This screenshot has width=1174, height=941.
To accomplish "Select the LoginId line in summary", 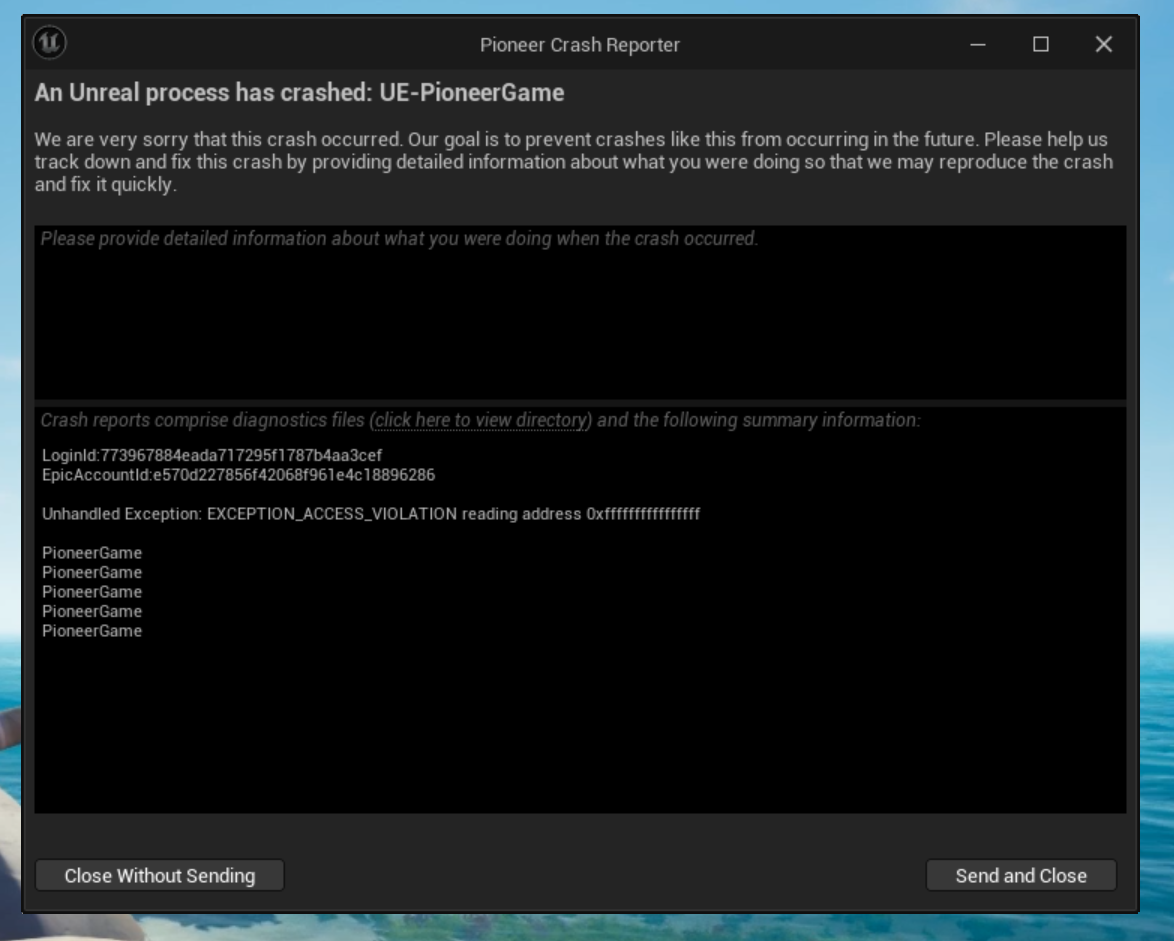I will click(x=212, y=455).
